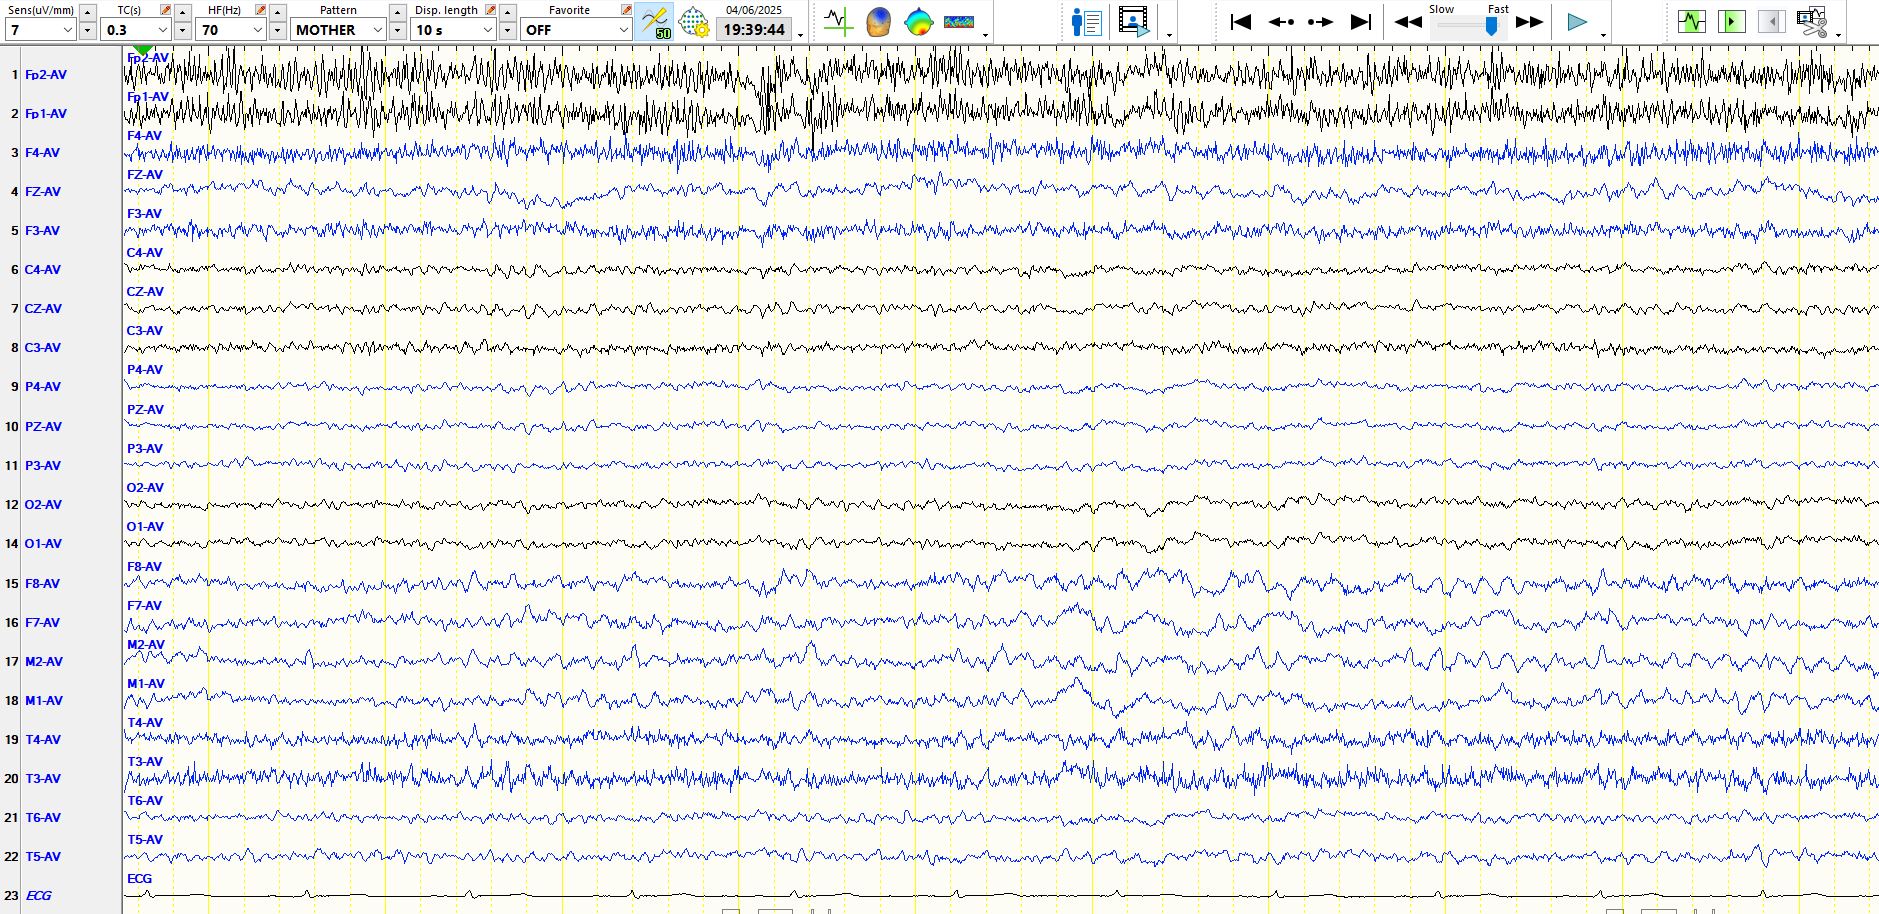Select the T4-AV channel label
Screen dimensions: 1879x914
(42, 740)
